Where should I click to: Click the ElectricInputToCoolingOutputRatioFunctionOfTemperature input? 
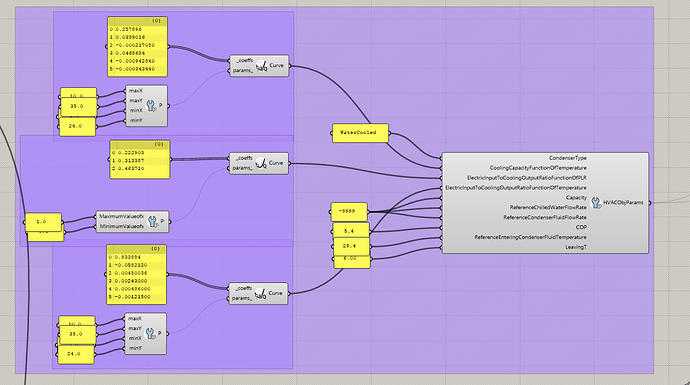516,188
